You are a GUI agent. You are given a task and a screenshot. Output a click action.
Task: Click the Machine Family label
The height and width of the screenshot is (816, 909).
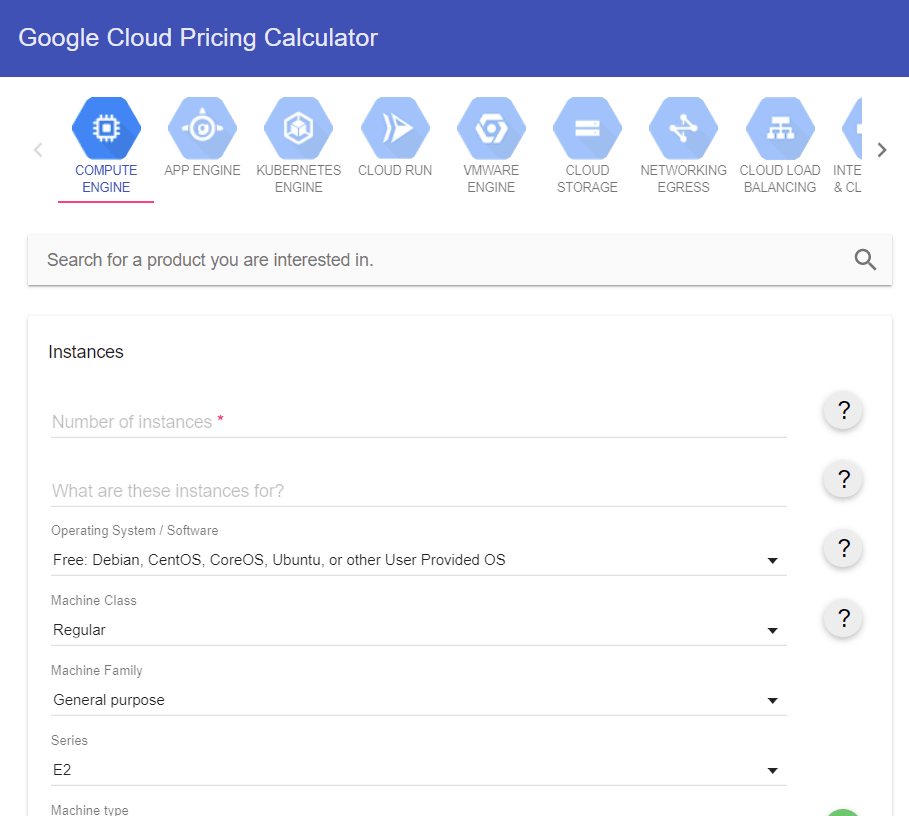[x=97, y=671]
